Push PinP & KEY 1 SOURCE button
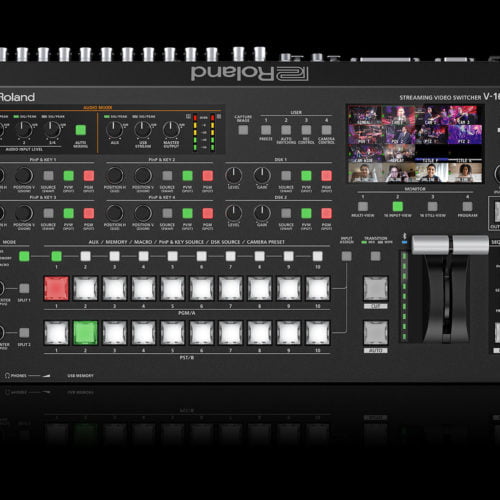This screenshot has height=500, width=500. pyautogui.click(x=49, y=176)
